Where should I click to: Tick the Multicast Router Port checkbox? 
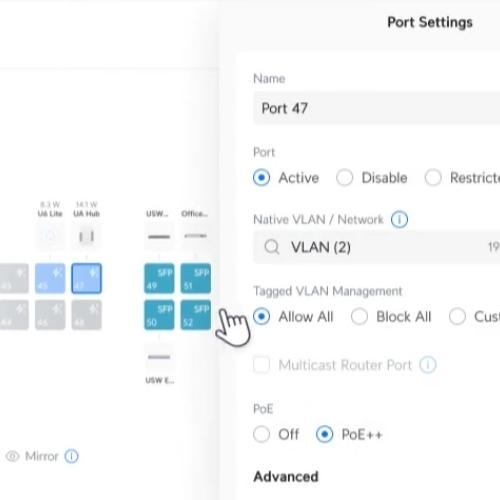click(x=261, y=365)
